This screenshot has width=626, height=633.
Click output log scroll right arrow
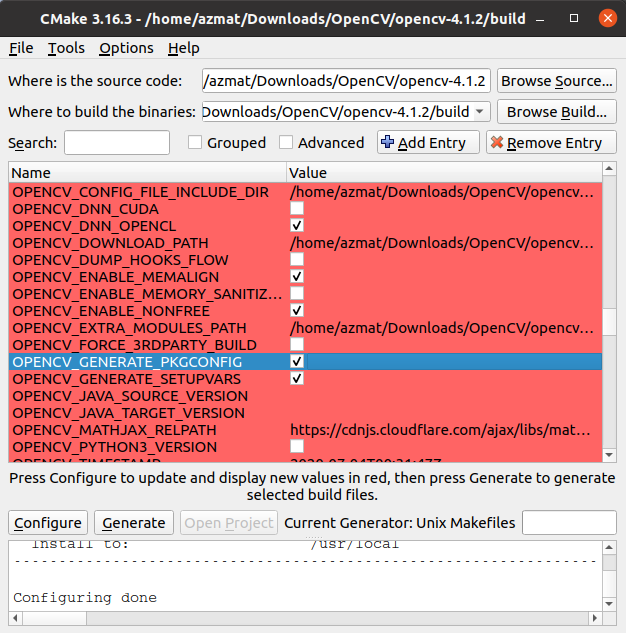coord(595,618)
